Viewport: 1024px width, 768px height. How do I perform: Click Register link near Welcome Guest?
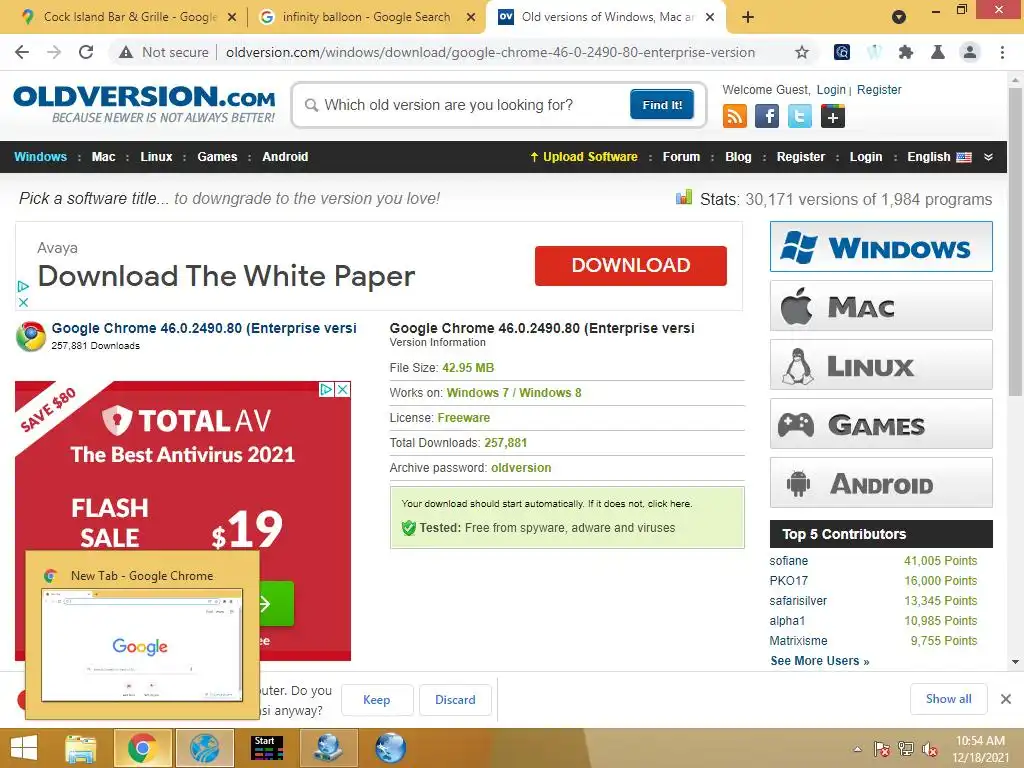879,89
